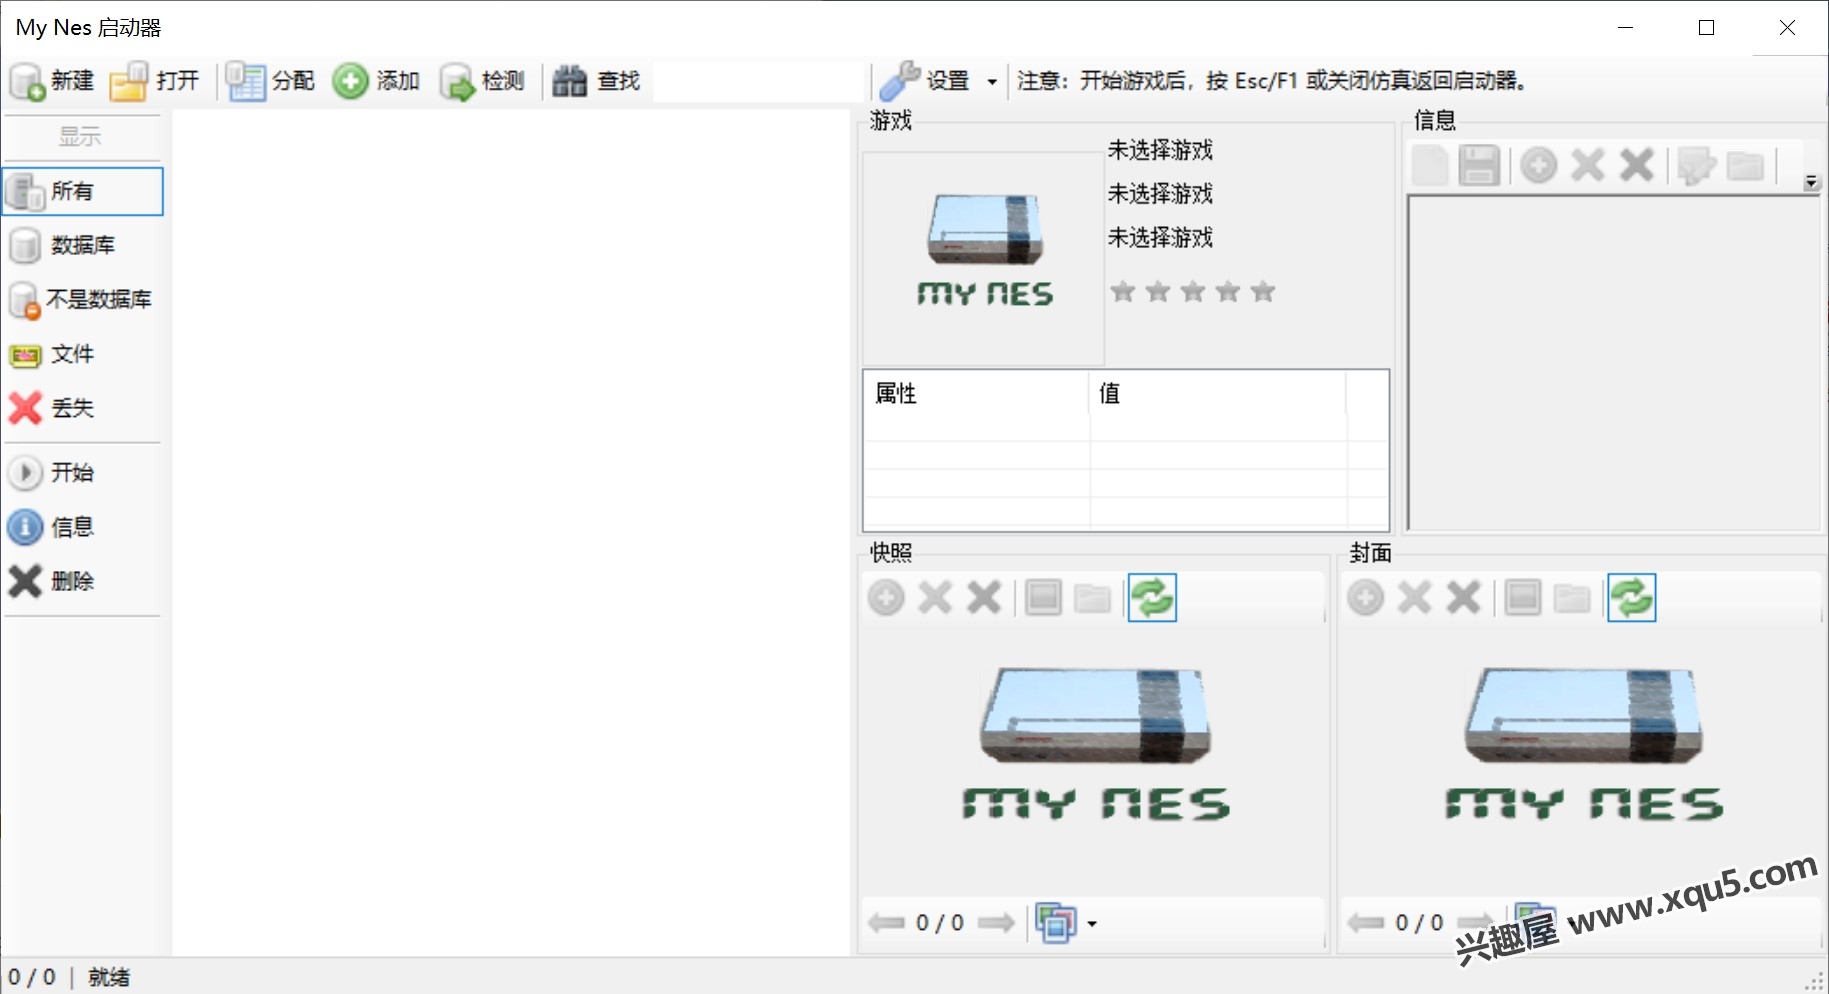The image size is (1829, 994).
Task: Set rating with the first star
Action: coord(1123,291)
